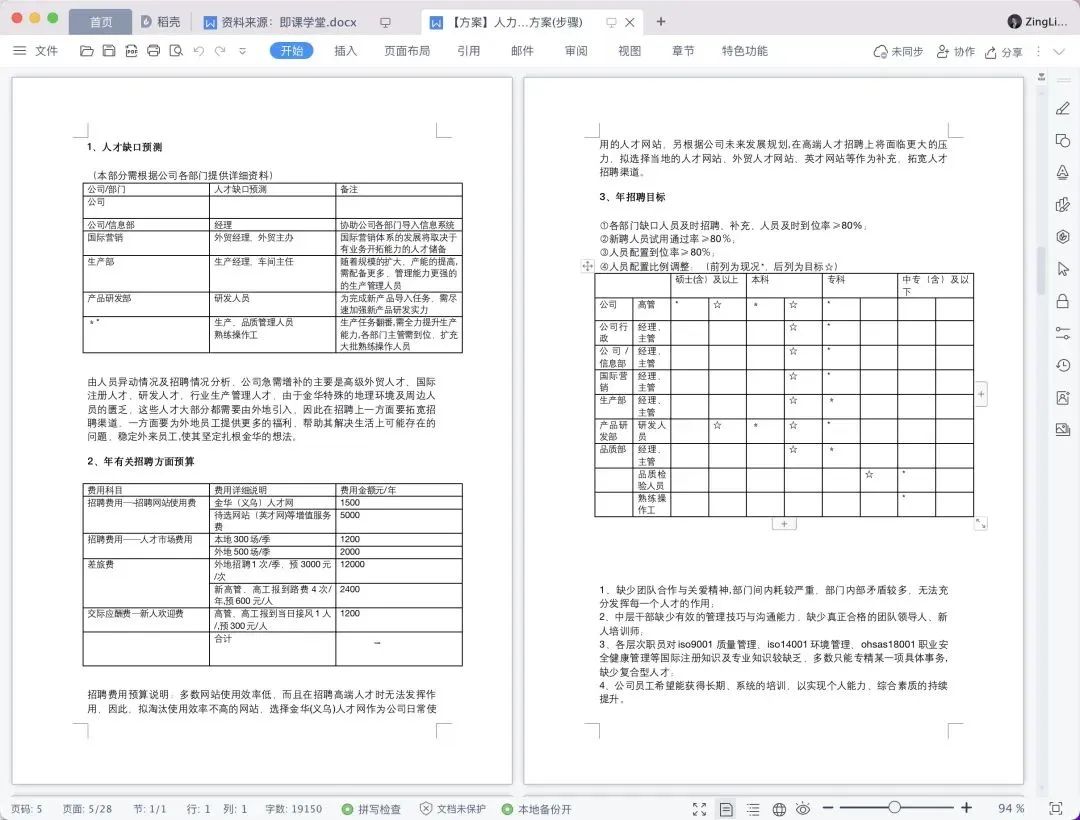The image size is (1080, 820).
Task: Open the 插入 ribbon tab
Action: (x=345, y=51)
